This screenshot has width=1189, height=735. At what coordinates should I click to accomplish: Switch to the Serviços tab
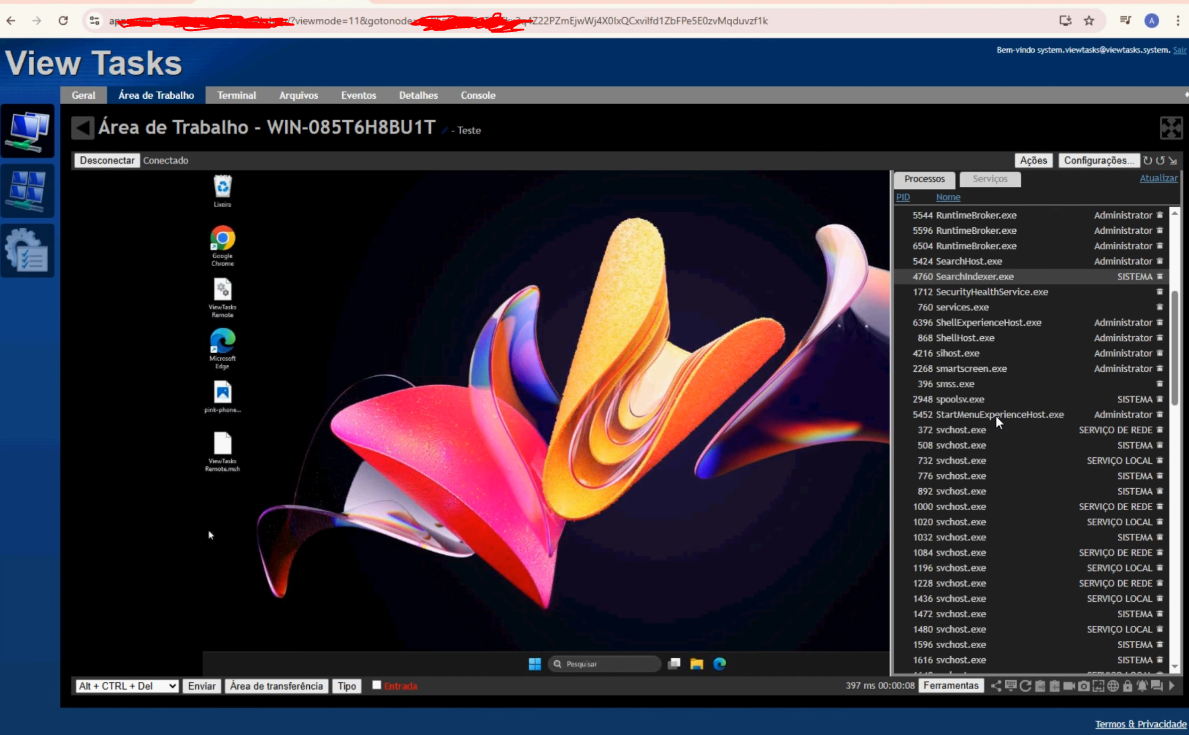[990, 179]
